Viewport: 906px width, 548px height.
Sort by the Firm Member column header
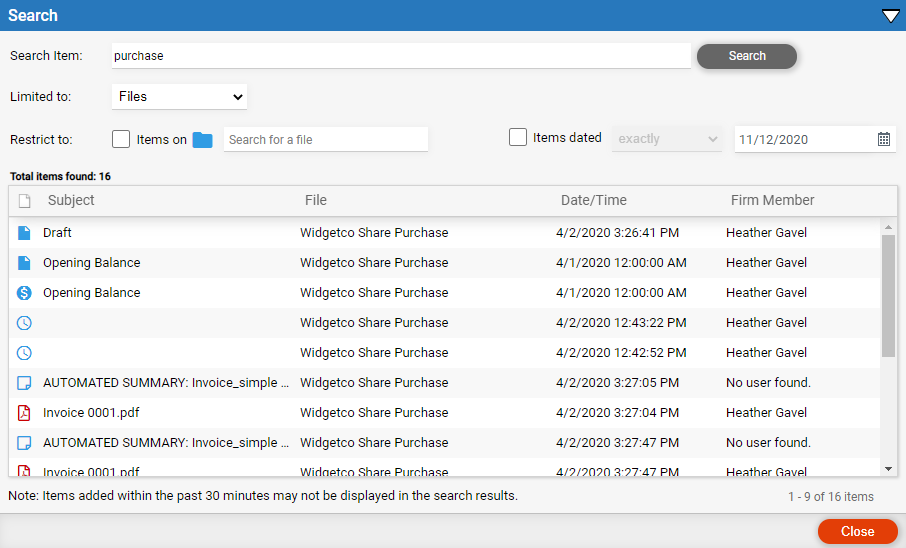point(772,201)
